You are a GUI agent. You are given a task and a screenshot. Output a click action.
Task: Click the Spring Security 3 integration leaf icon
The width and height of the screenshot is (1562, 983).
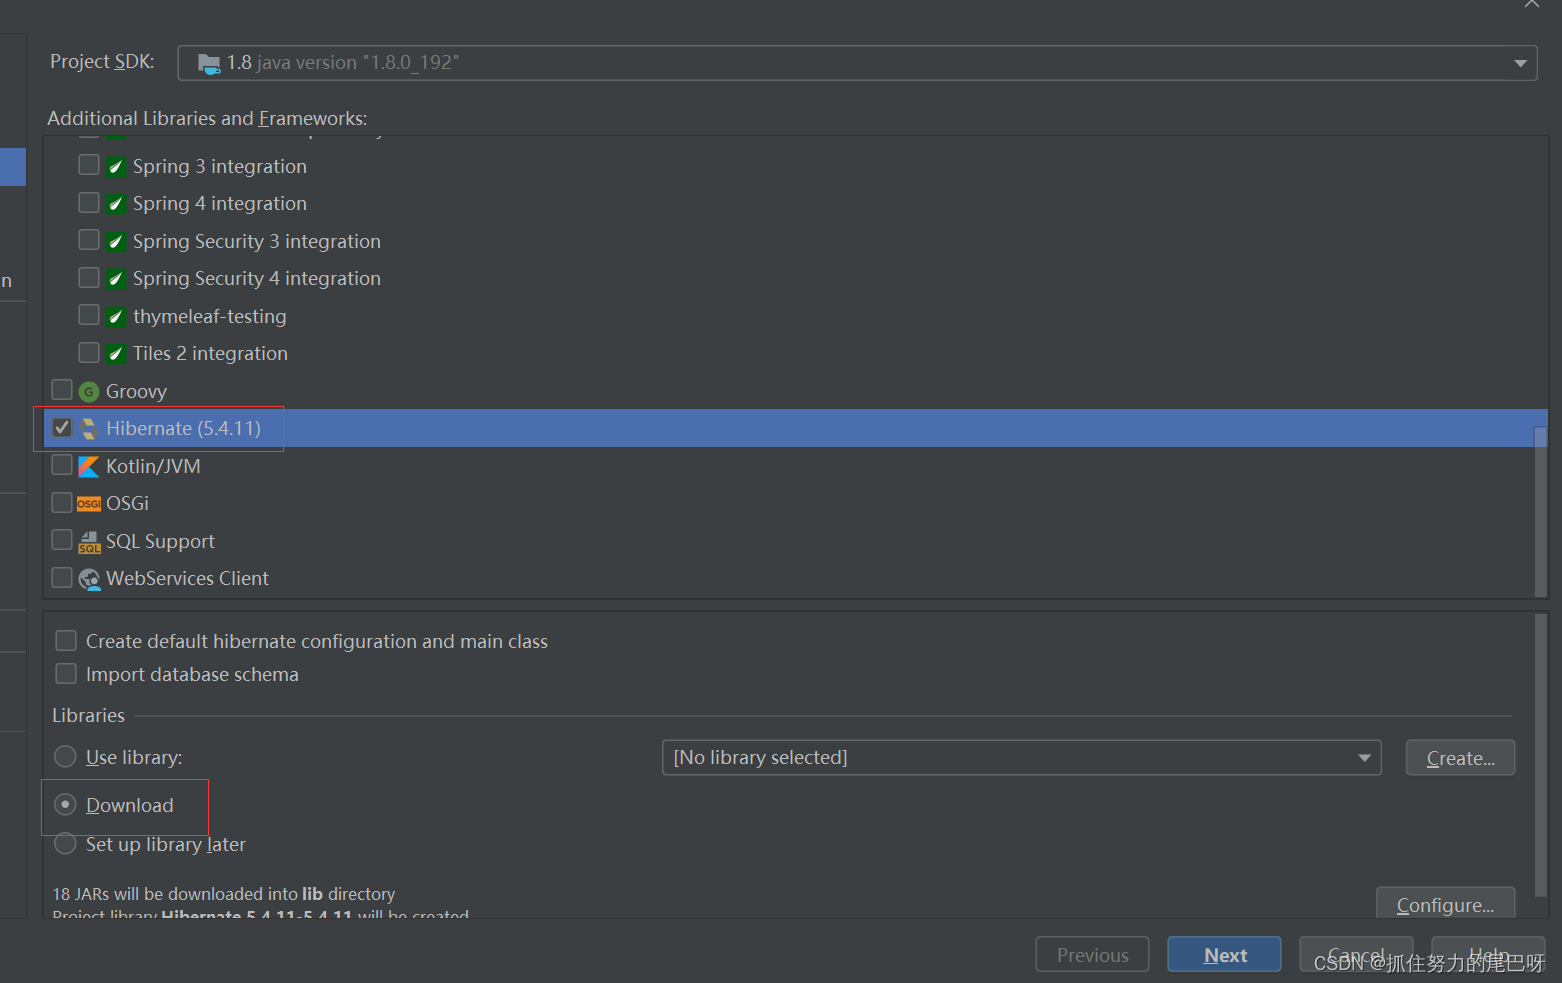pyautogui.click(x=116, y=241)
